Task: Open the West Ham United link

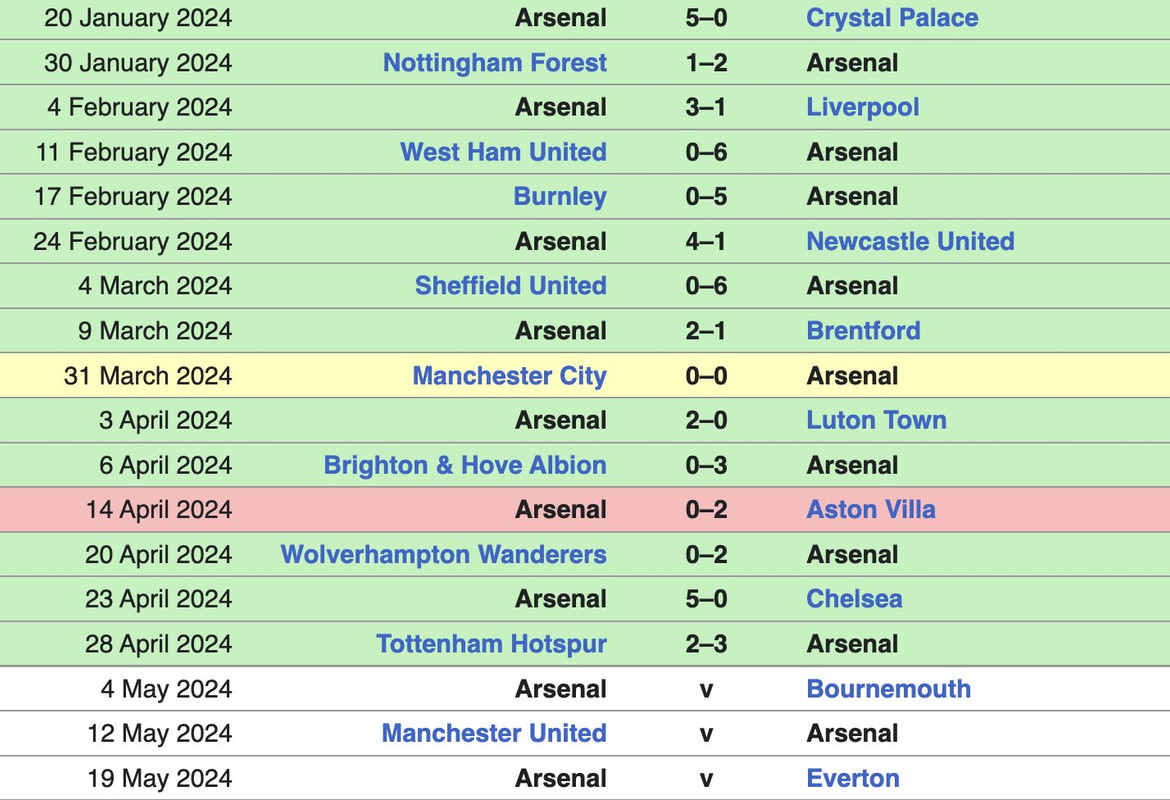Action: (x=504, y=152)
